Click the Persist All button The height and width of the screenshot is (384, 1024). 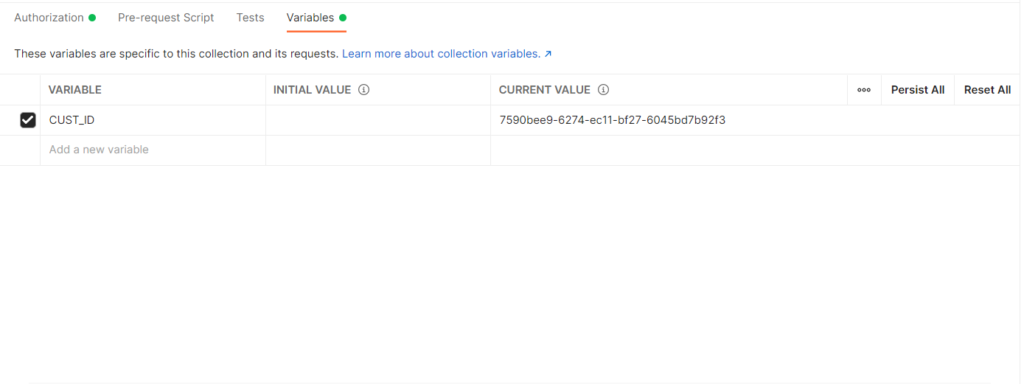(918, 90)
